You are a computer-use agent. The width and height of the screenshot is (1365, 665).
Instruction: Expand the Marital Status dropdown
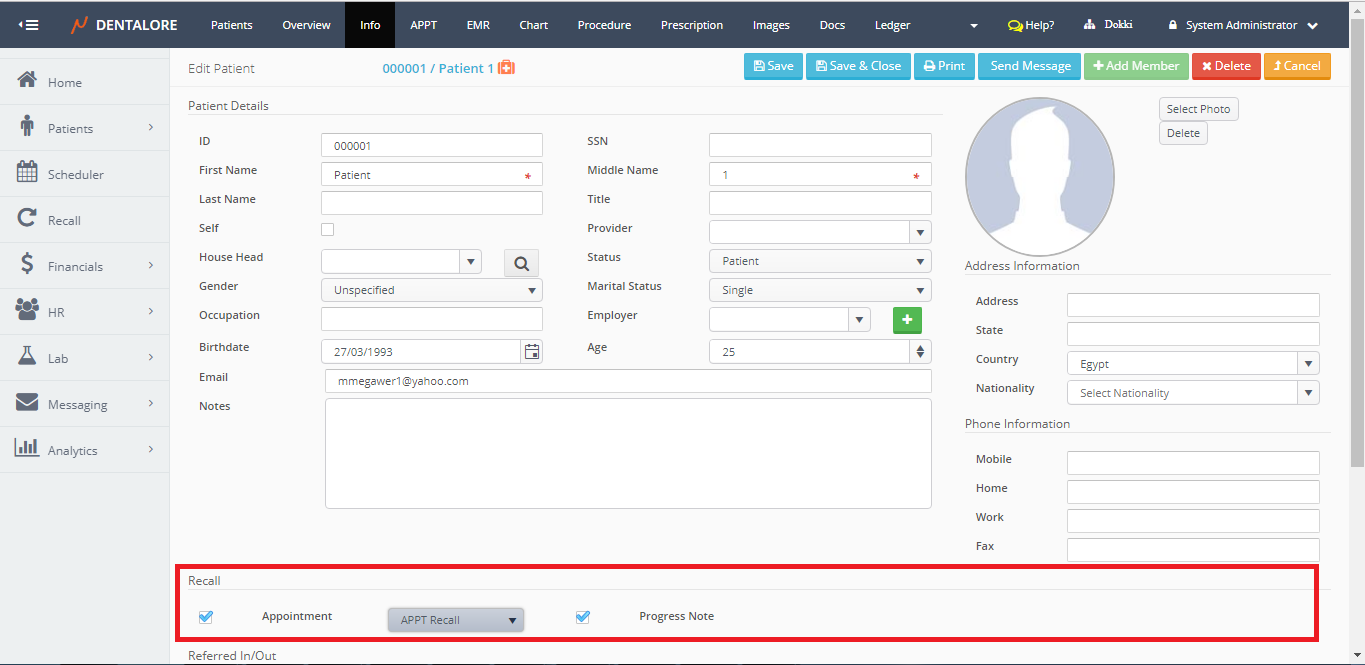click(x=819, y=290)
